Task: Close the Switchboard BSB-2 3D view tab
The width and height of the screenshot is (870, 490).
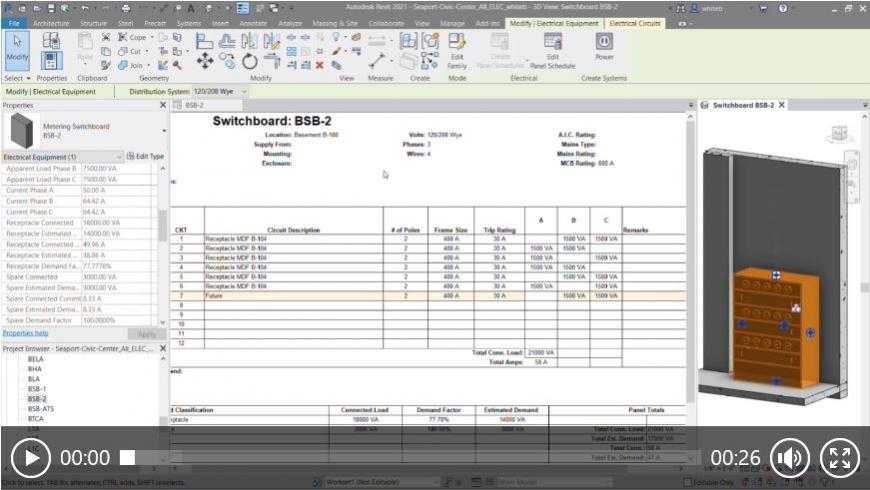Action: (x=782, y=105)
